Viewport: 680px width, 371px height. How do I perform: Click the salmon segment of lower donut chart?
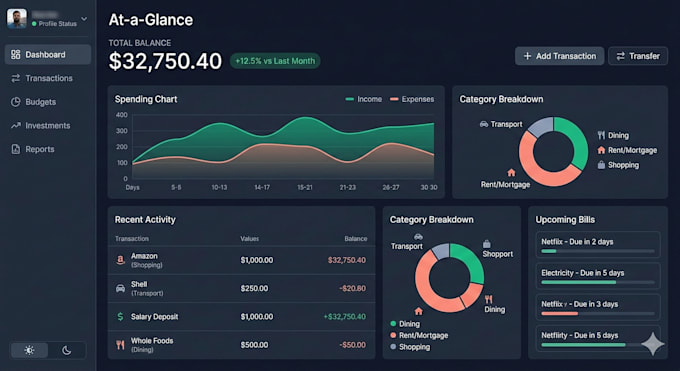click(423, 282)
